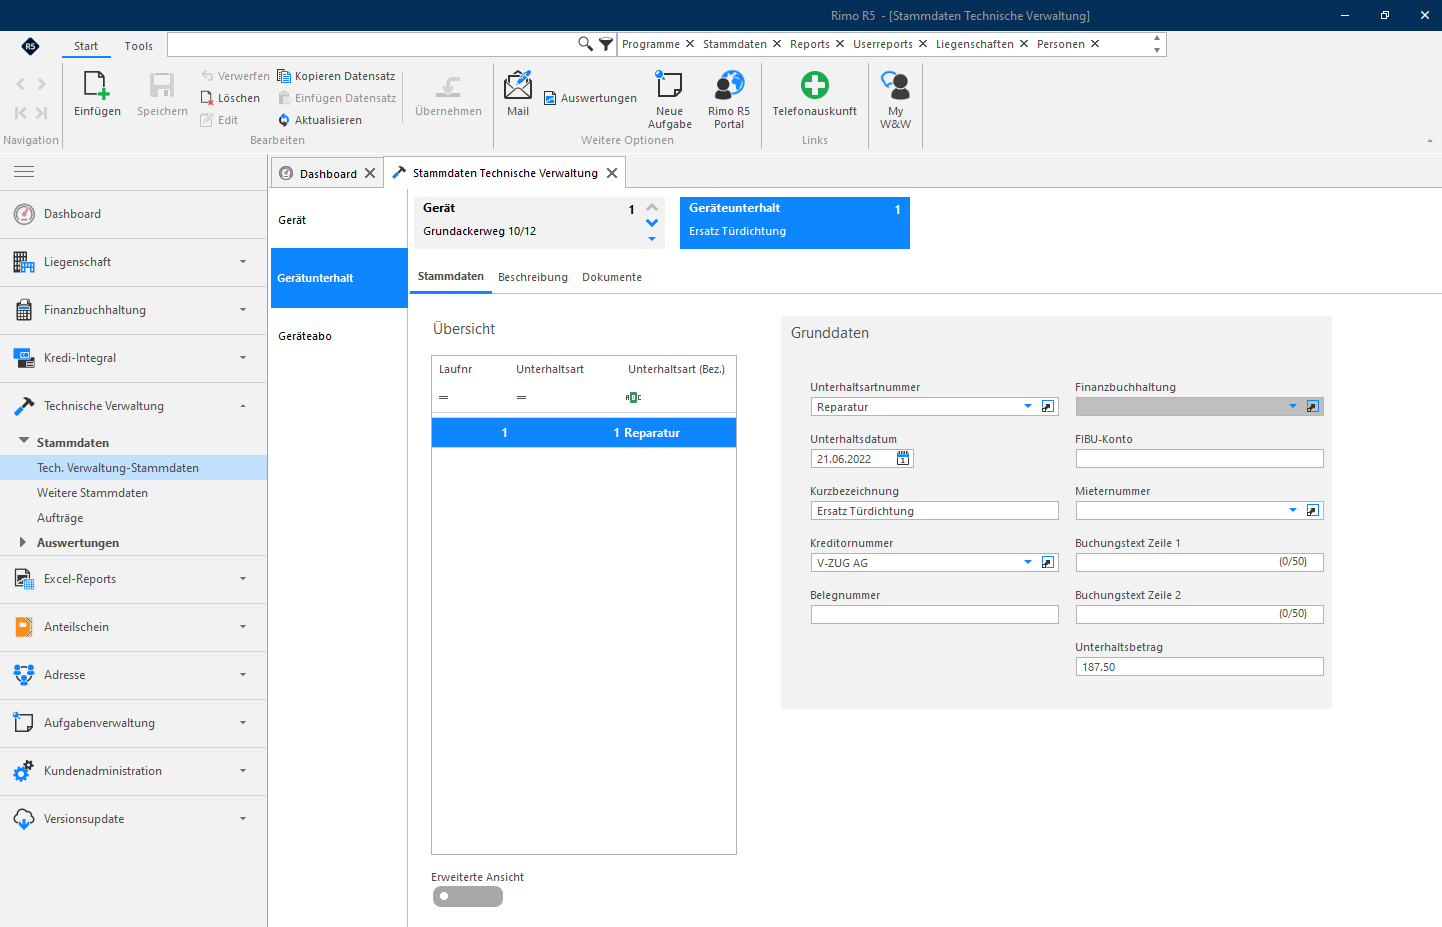Open the calendar picker for Unterhaltsdatum
The image size is (1442, 927).
pos(903,459)
